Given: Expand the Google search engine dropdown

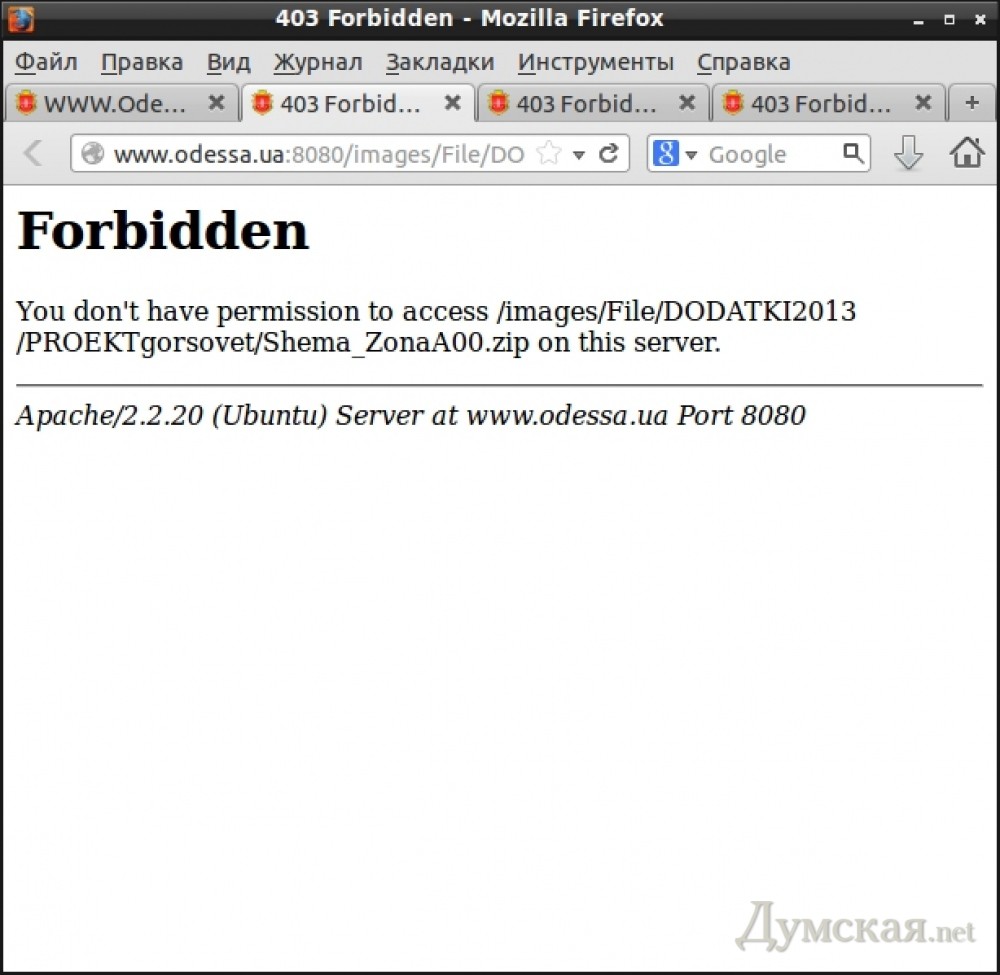Looking at the screenshot, I should [x=691, y=155].
